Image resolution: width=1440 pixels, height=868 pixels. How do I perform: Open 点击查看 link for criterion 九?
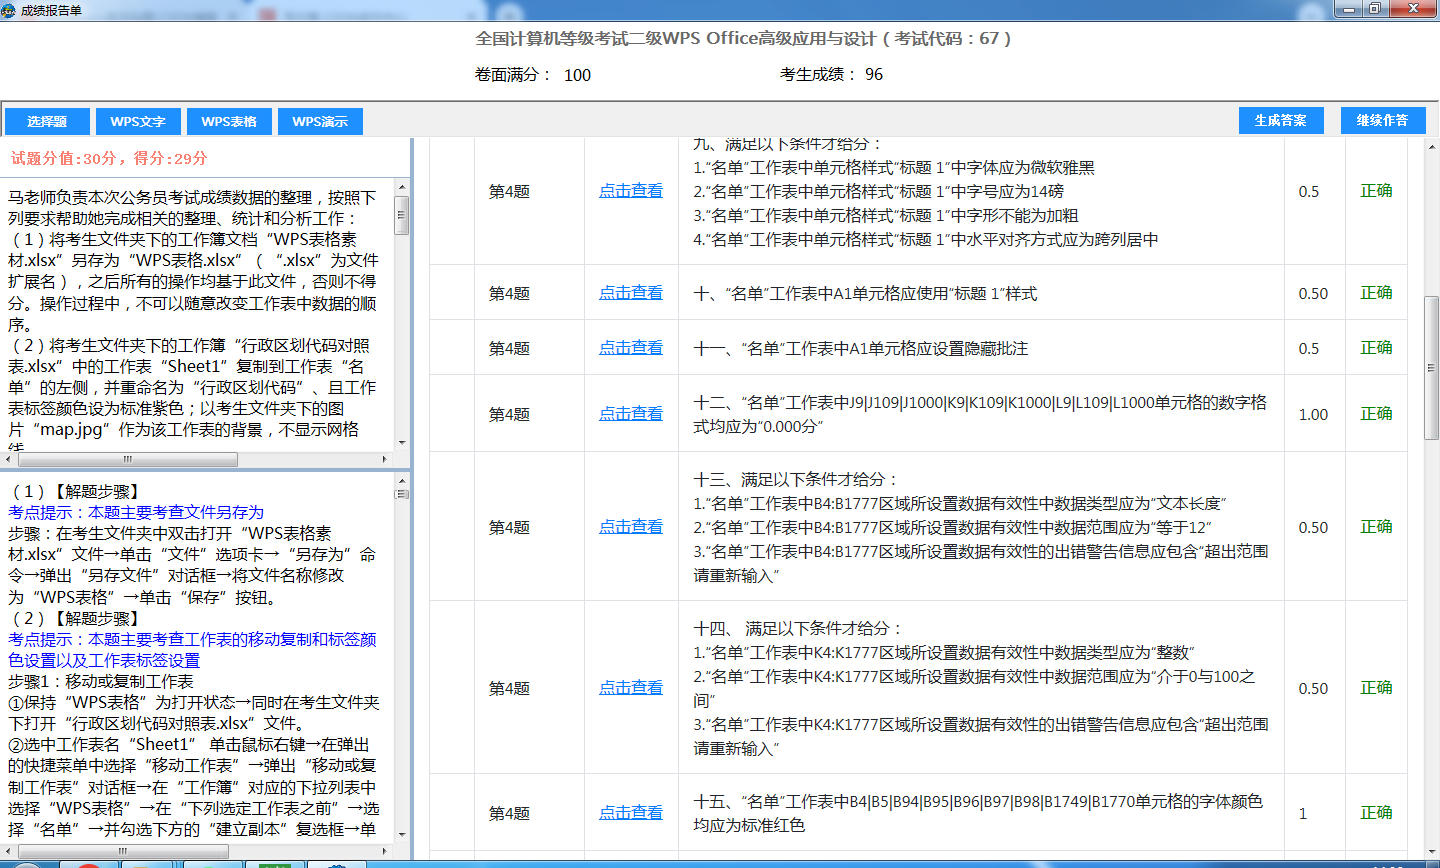tap(631, 191)
